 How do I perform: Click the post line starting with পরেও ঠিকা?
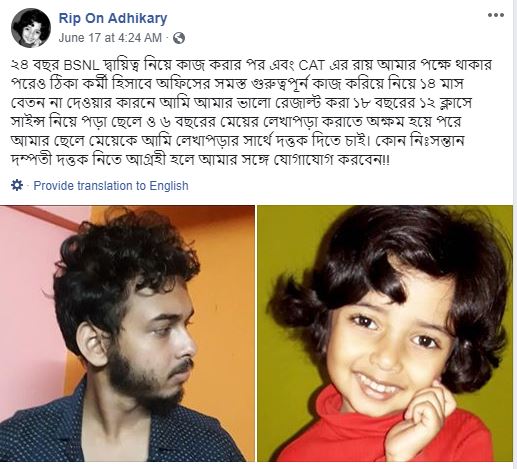(237, 84)
